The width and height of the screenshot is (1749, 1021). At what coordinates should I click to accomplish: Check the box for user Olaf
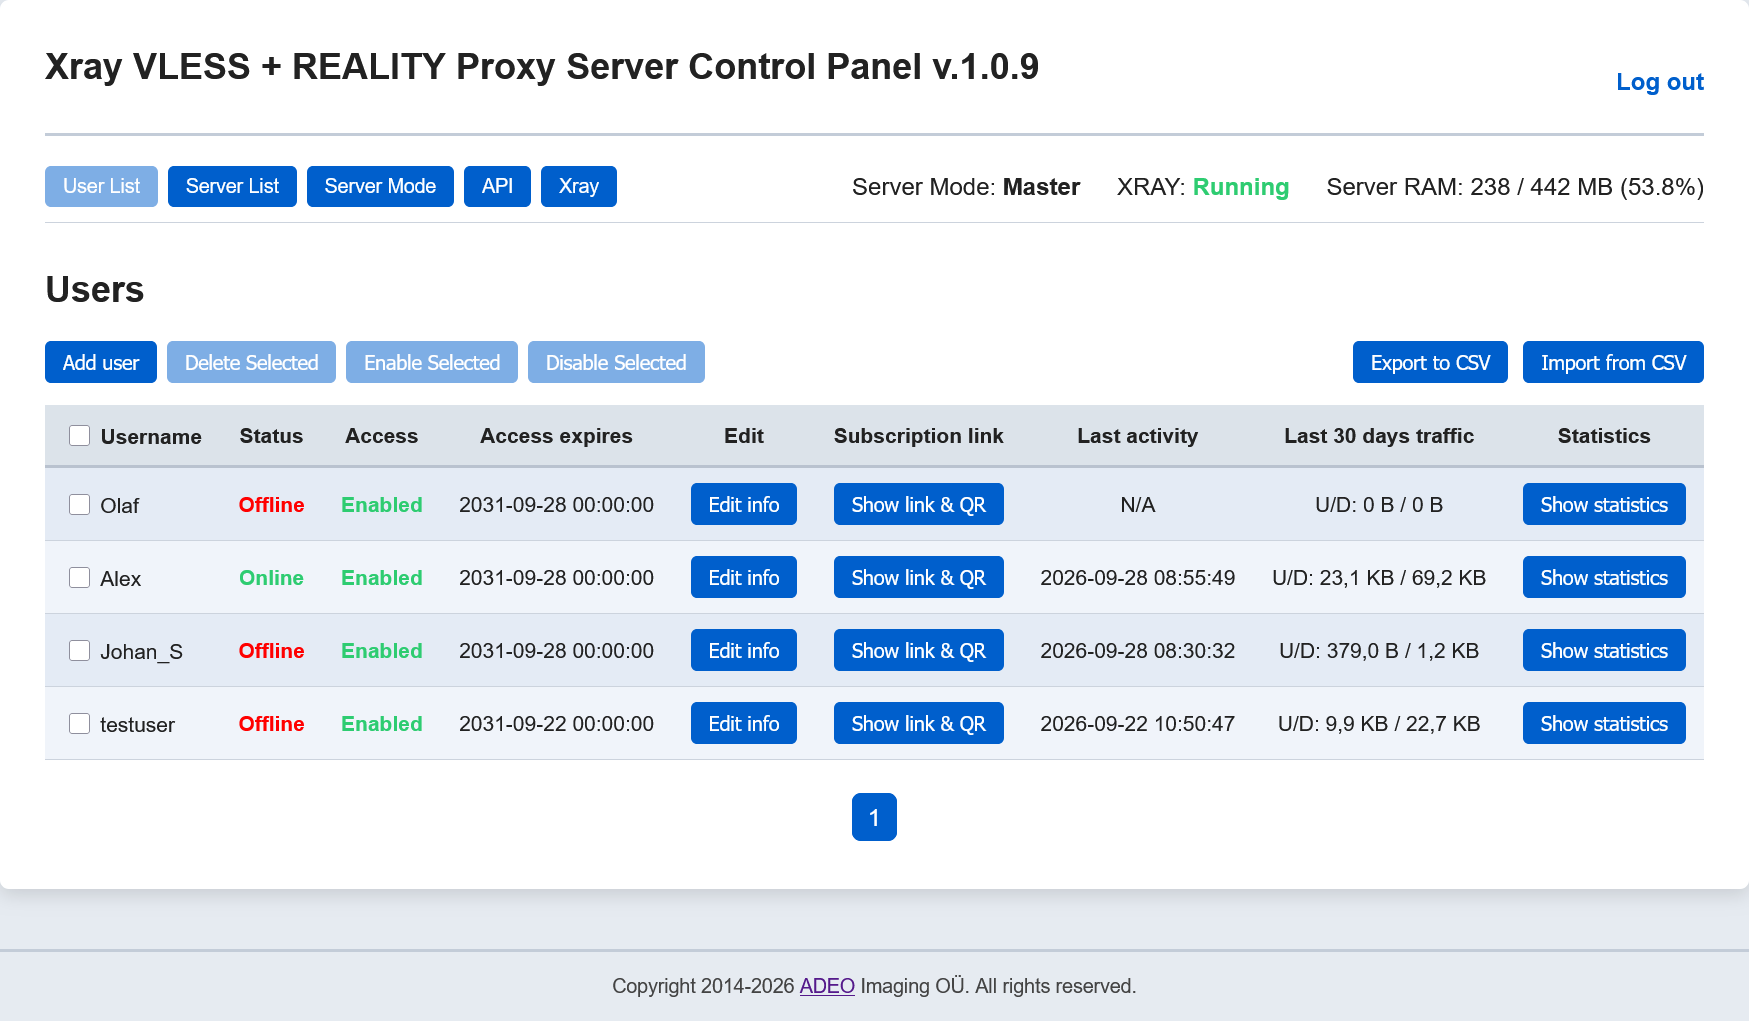(x=80, y=504)
